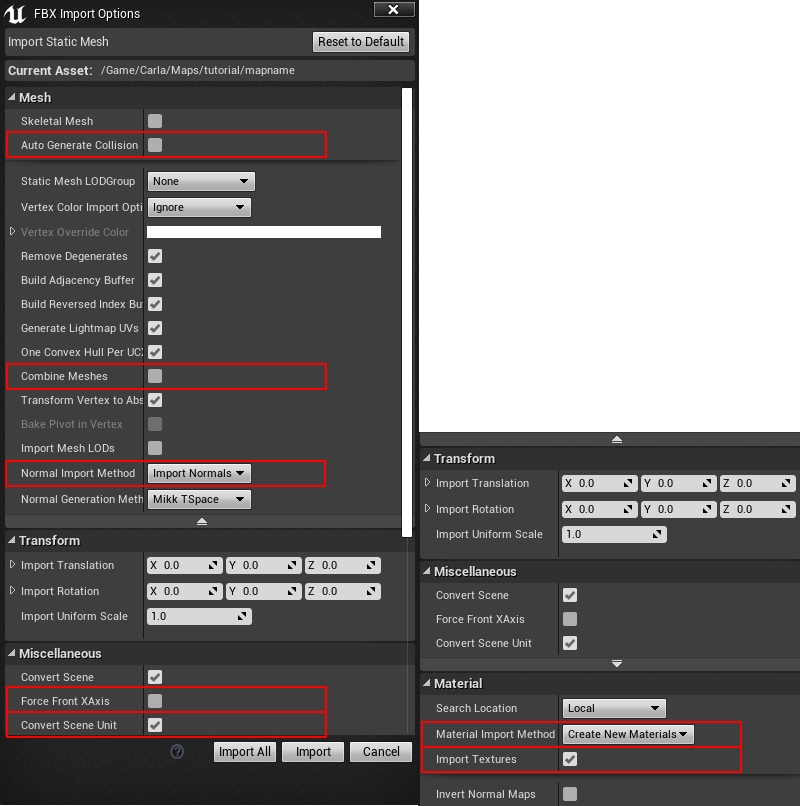Open the Search Location dropdown
Image resolution: width=800 pixels, height=806 pixels.
(x=613, y=708)
